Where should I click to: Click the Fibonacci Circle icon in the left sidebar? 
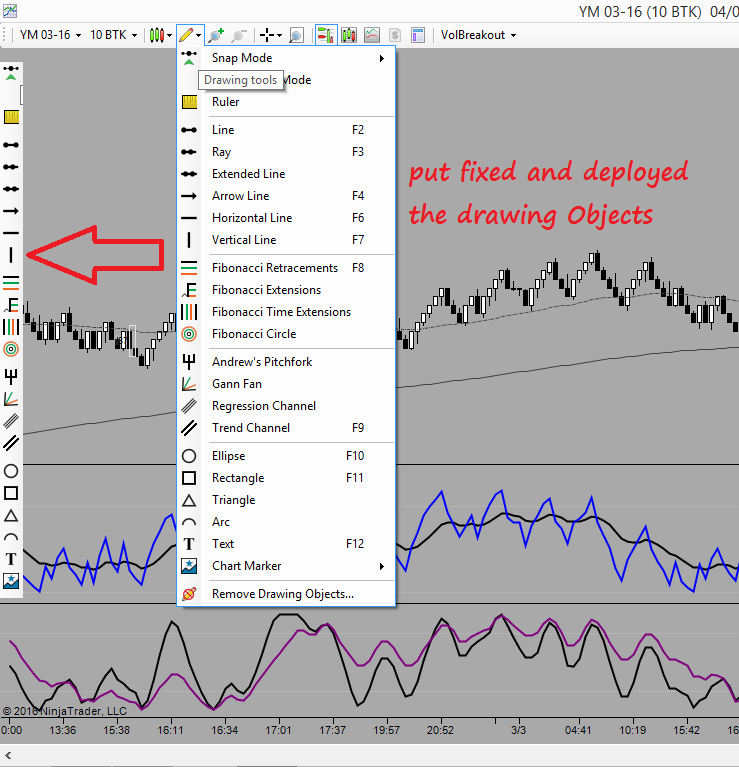[x=11, y=349]
